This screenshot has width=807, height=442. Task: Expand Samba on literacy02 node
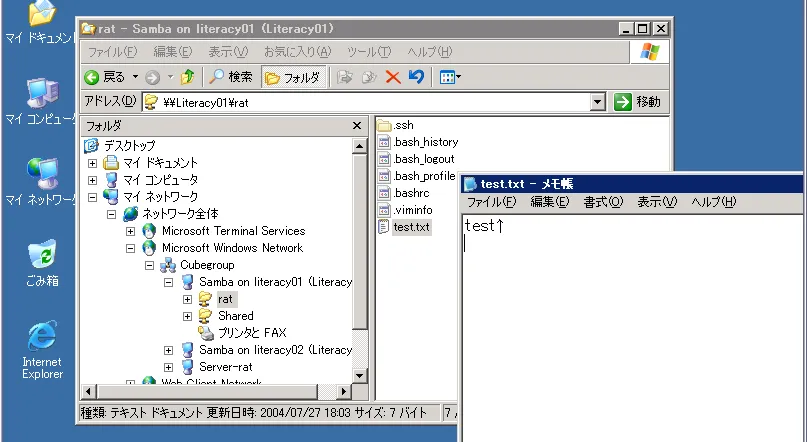point(168,350)
